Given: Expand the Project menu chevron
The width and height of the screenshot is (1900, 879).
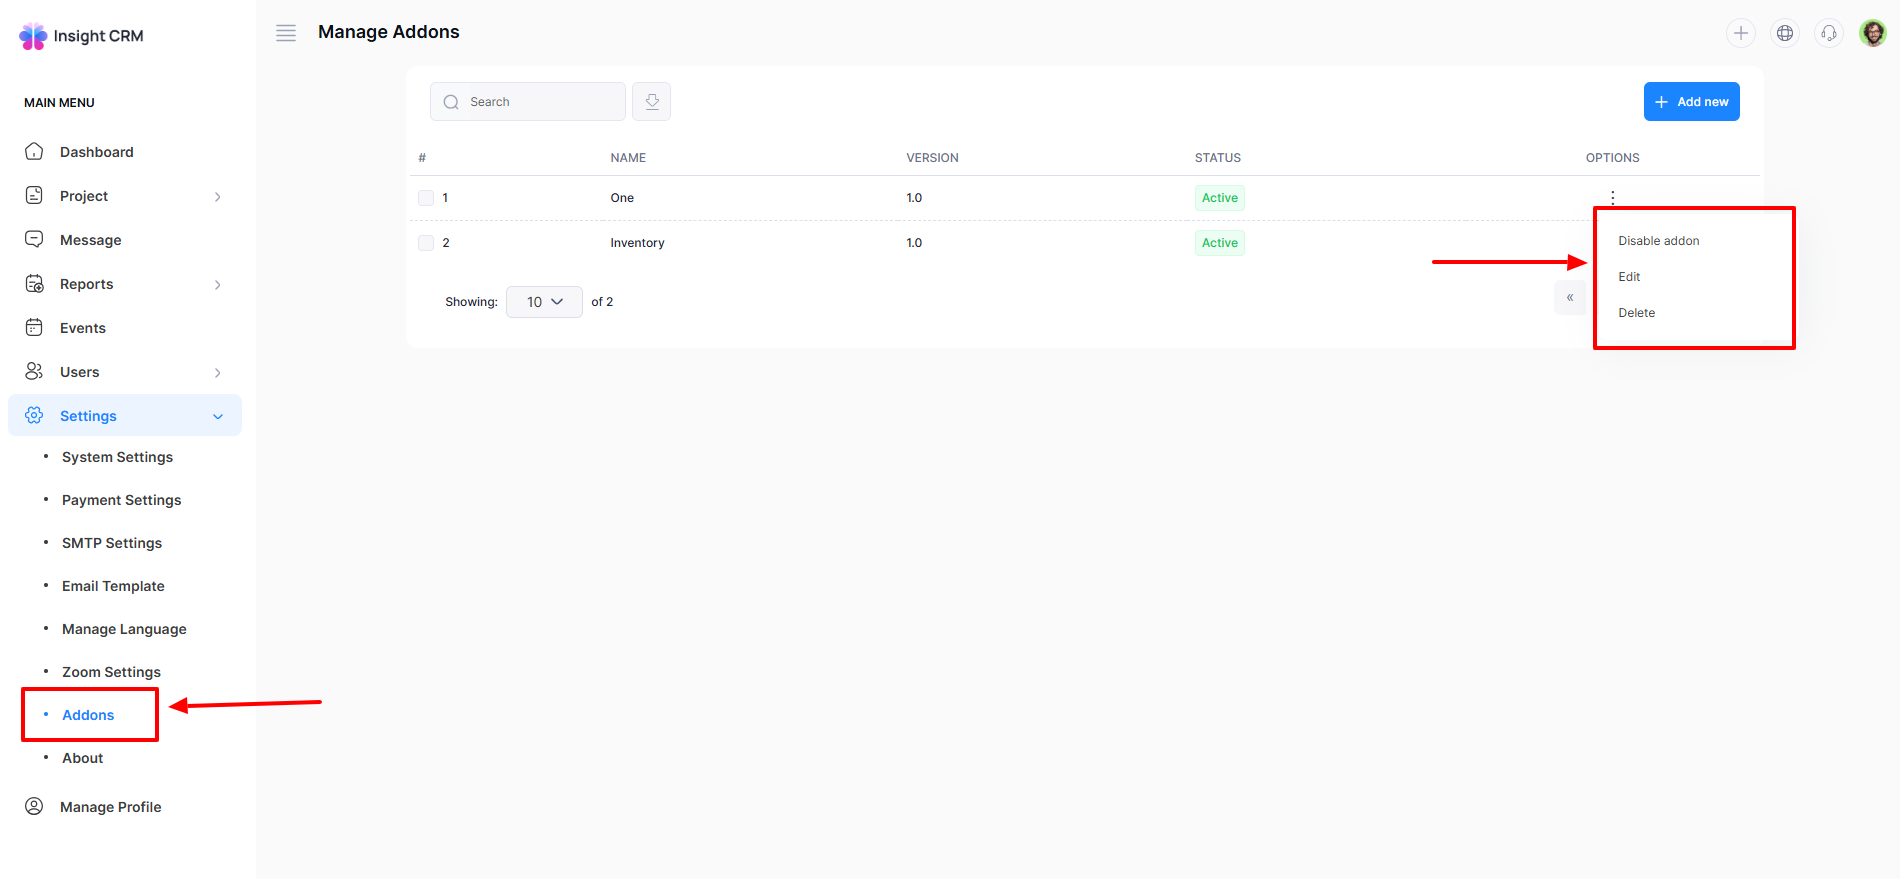Looking at the screenshot, I should [x=217, y=197].
